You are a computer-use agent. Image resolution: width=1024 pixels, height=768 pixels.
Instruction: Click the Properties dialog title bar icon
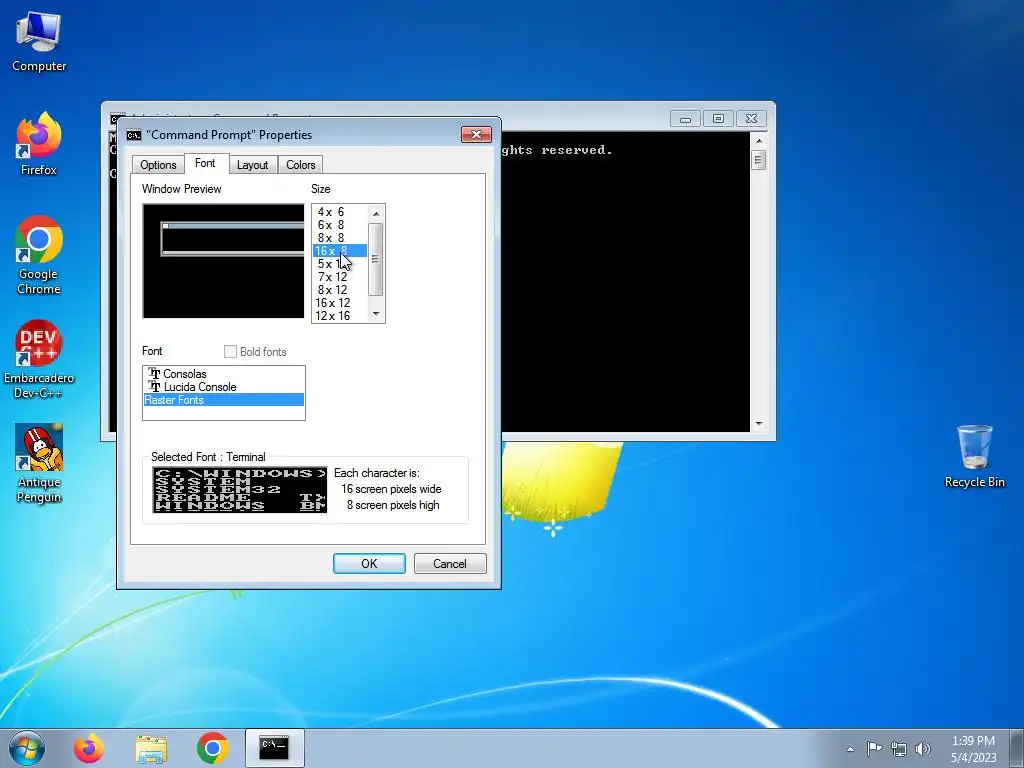tap(134, 135)
